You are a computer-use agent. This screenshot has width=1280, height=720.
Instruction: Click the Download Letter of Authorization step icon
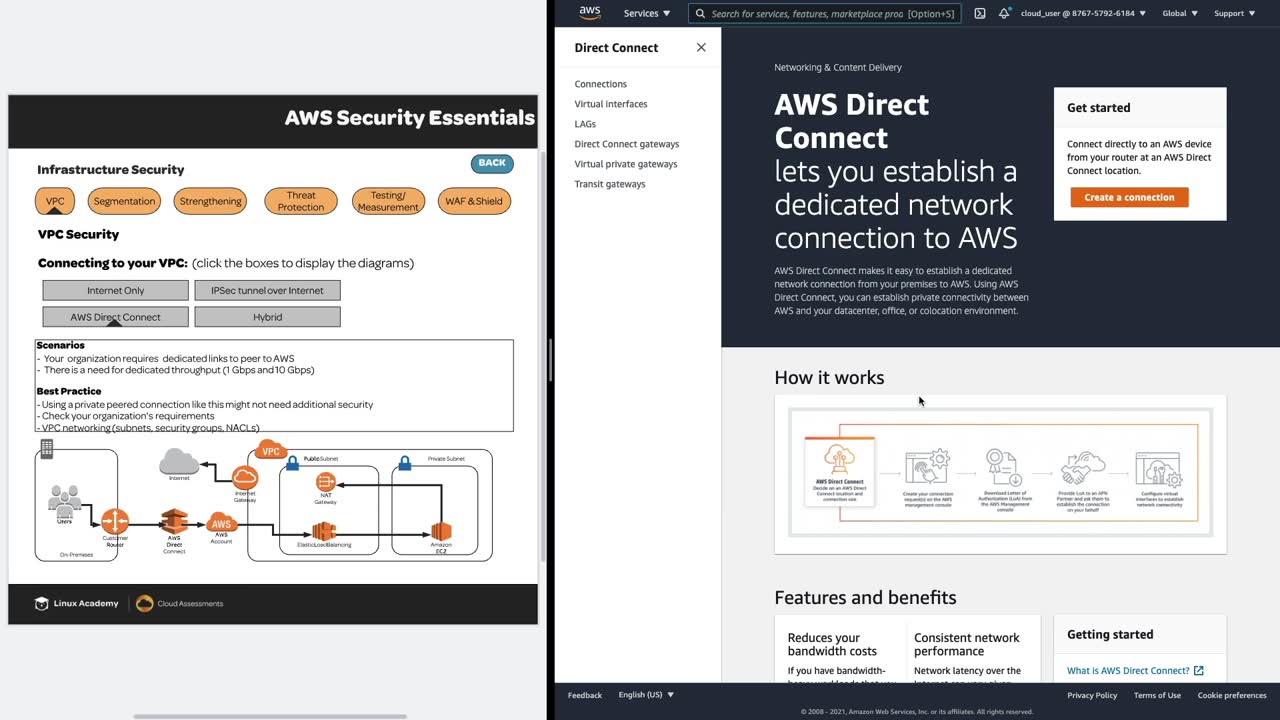click(x=1002, y=466)
